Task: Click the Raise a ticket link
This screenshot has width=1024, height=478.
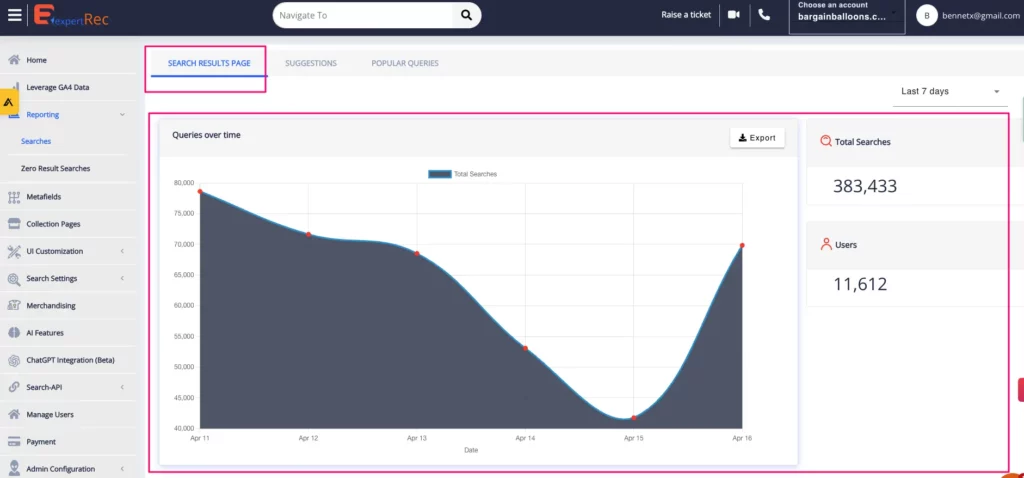Action: 686,15
